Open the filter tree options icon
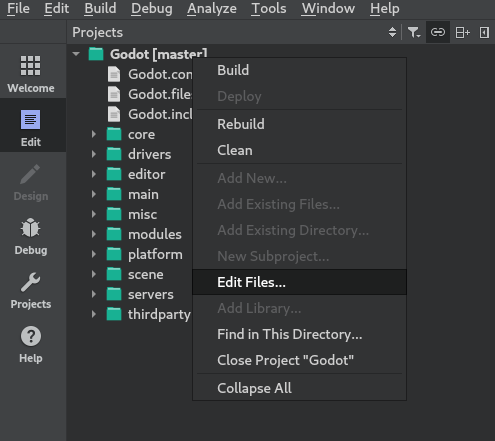This screenshot has height=441, width=495. click(x=414, y=32)
